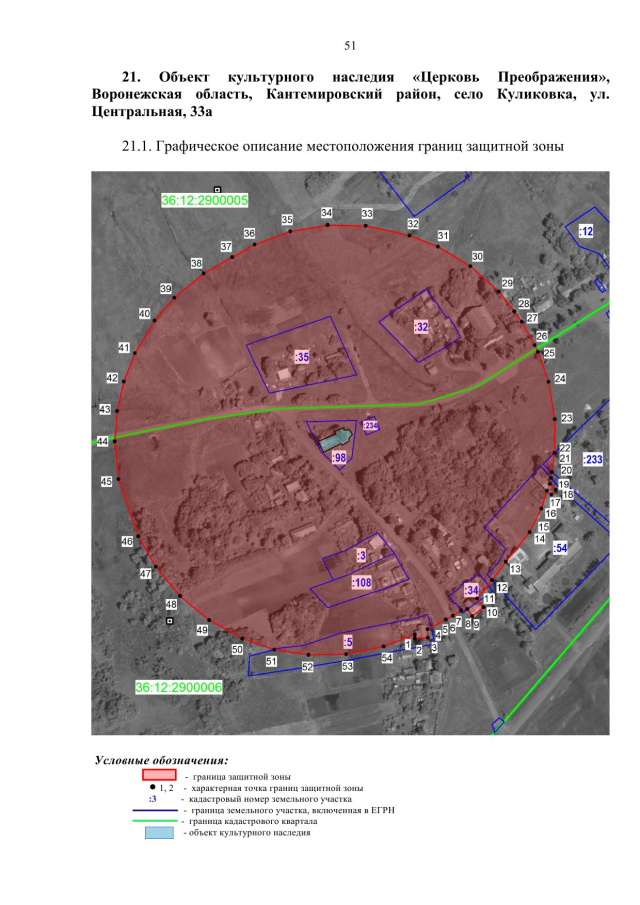Click parcel label :12 in top-right corner
This screenshot has width=640, height=905.
tap(587, 231)
